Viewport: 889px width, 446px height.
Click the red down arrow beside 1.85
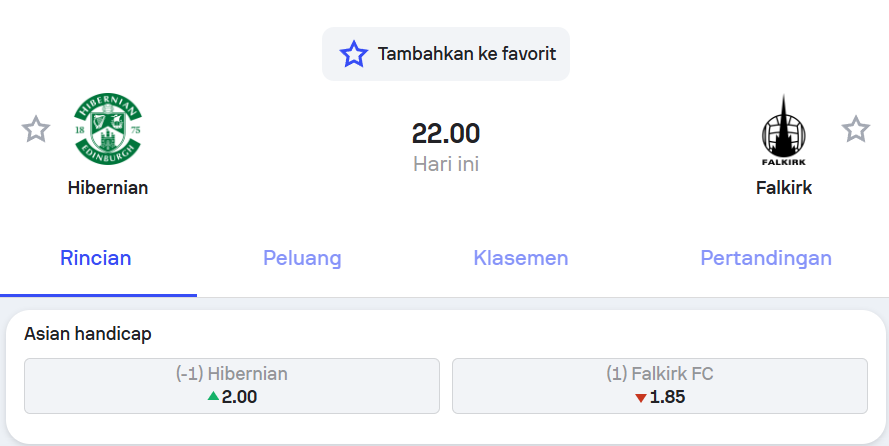pos(641,398)
